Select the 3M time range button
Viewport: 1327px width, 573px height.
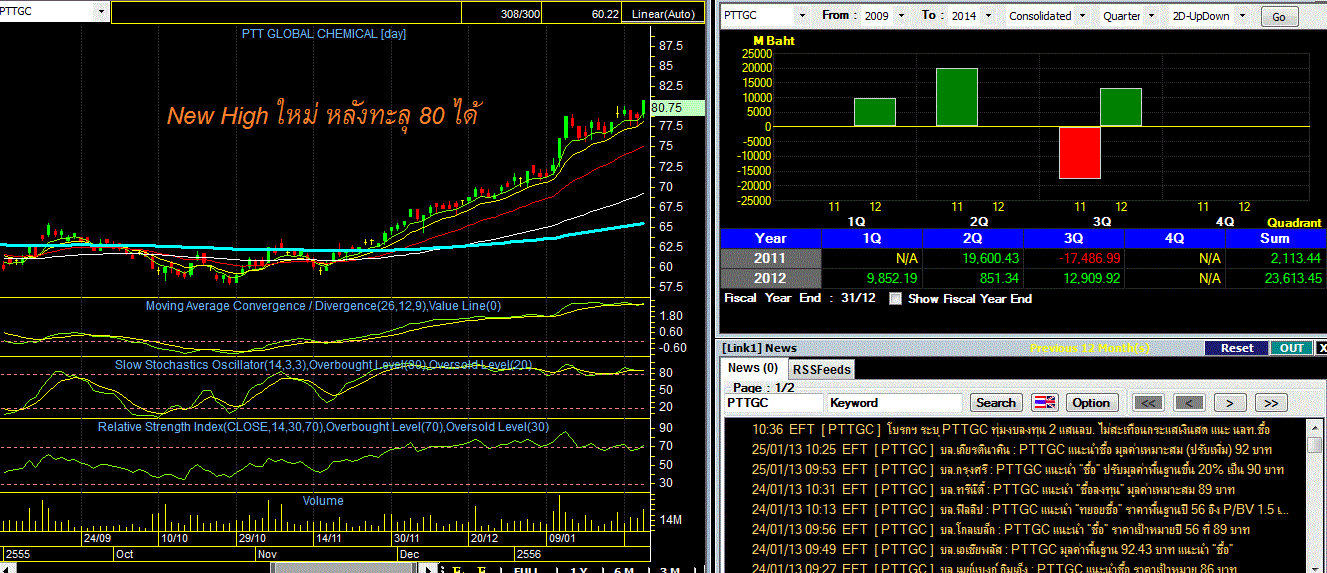click(669, 568)
